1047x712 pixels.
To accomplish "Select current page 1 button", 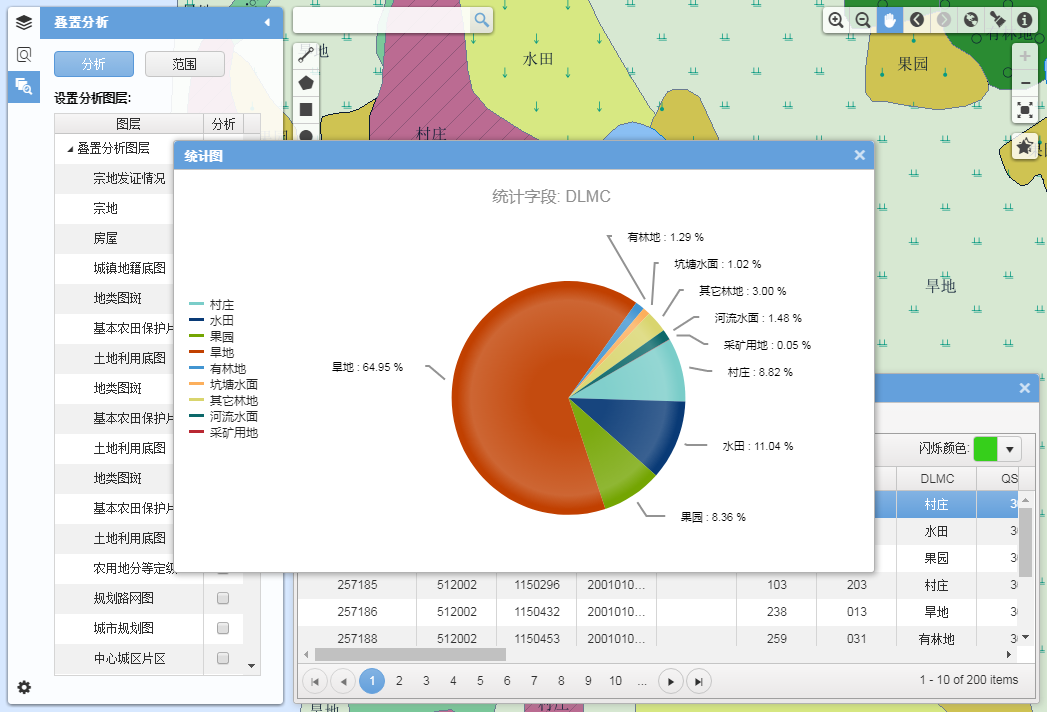I will point(372,681).
